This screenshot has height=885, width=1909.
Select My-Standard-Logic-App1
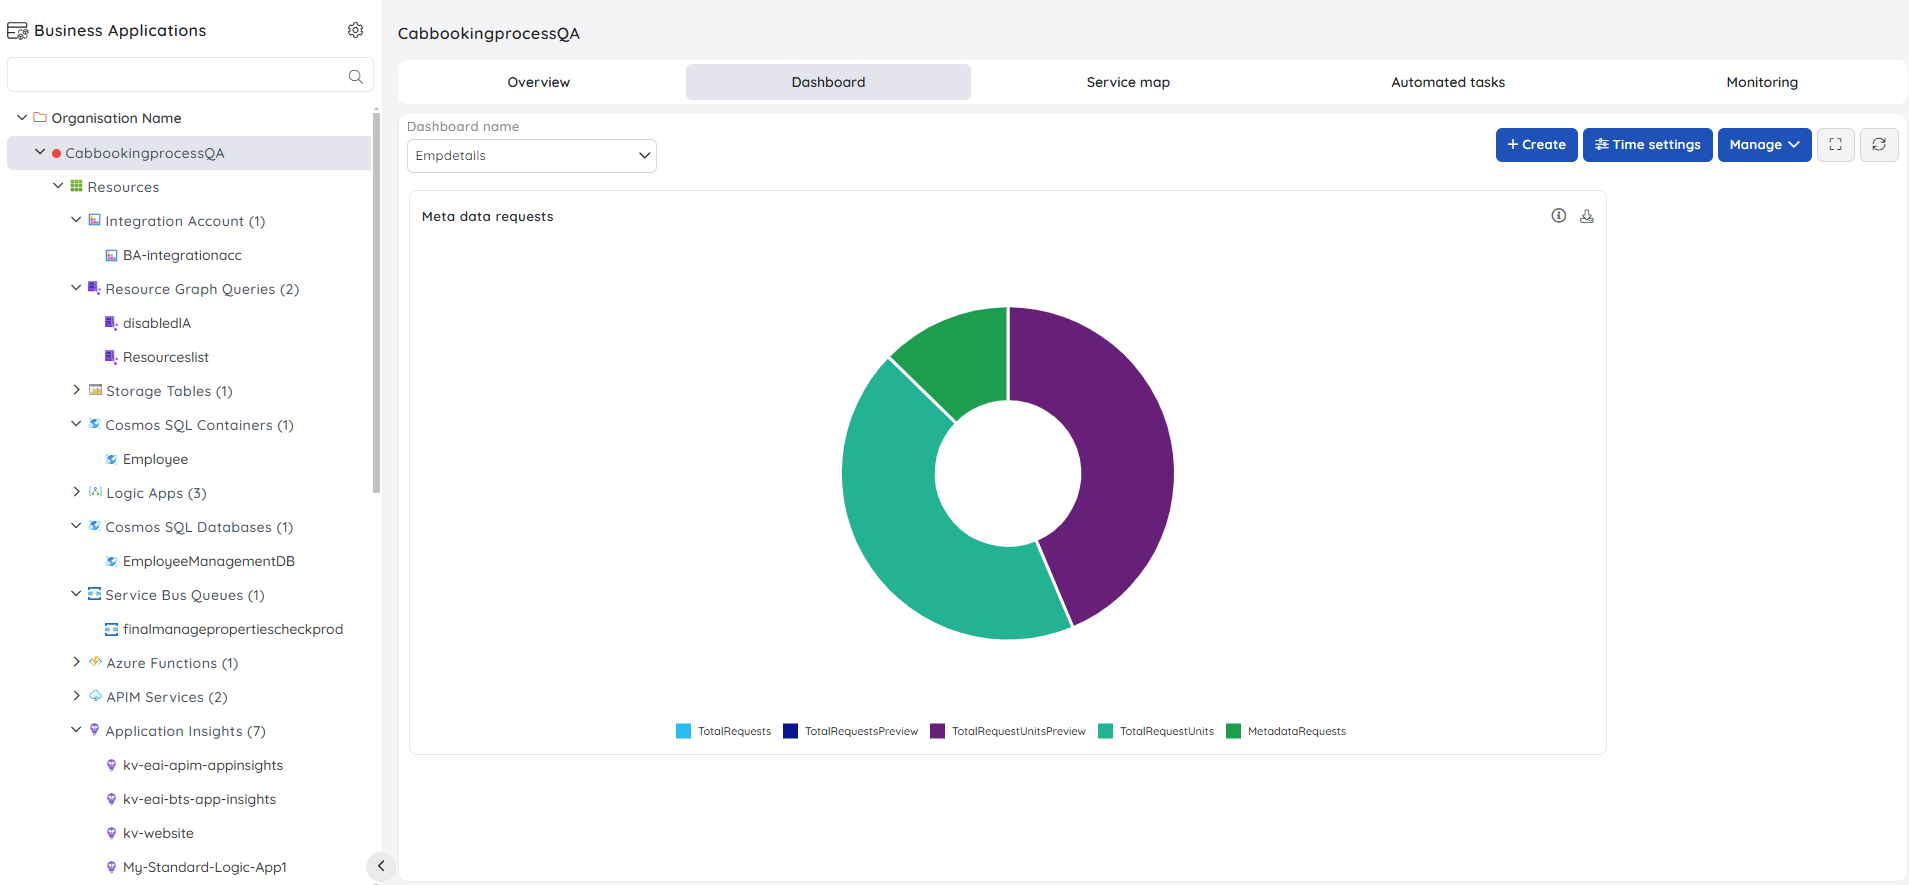[x=204, y=867]
